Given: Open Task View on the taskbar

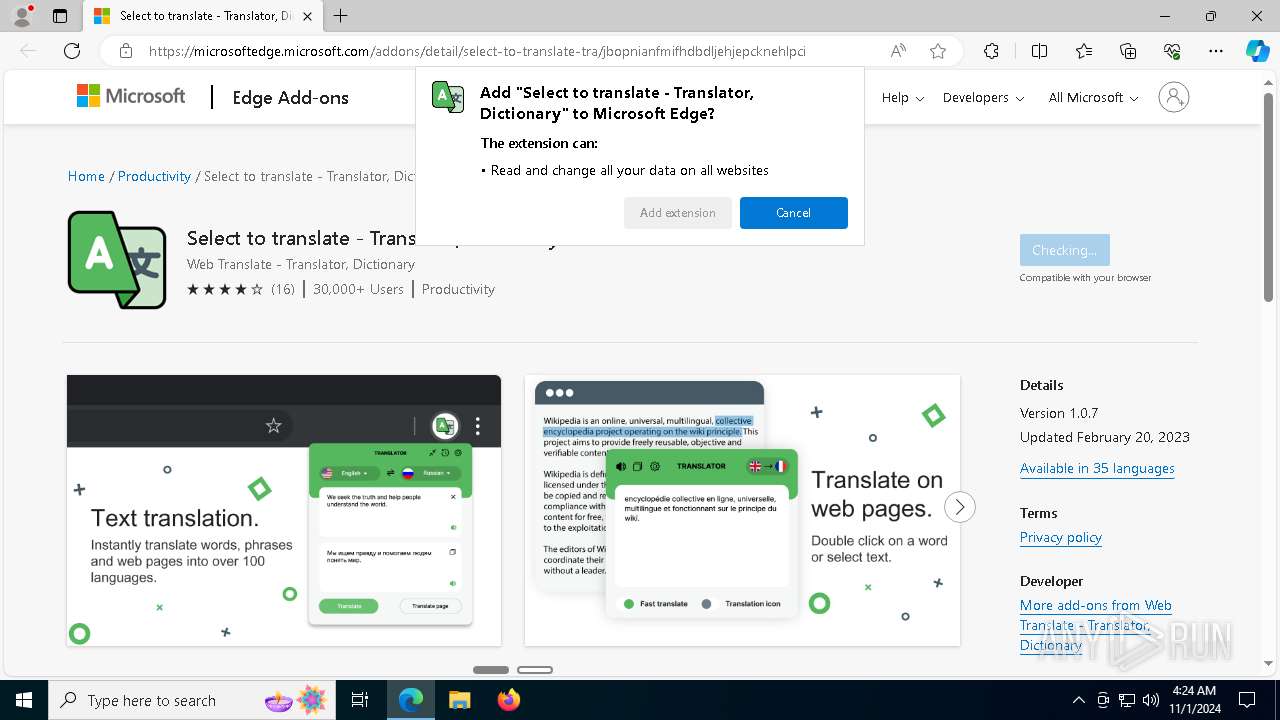Looking at the screenshot, I should coord(360,700).
